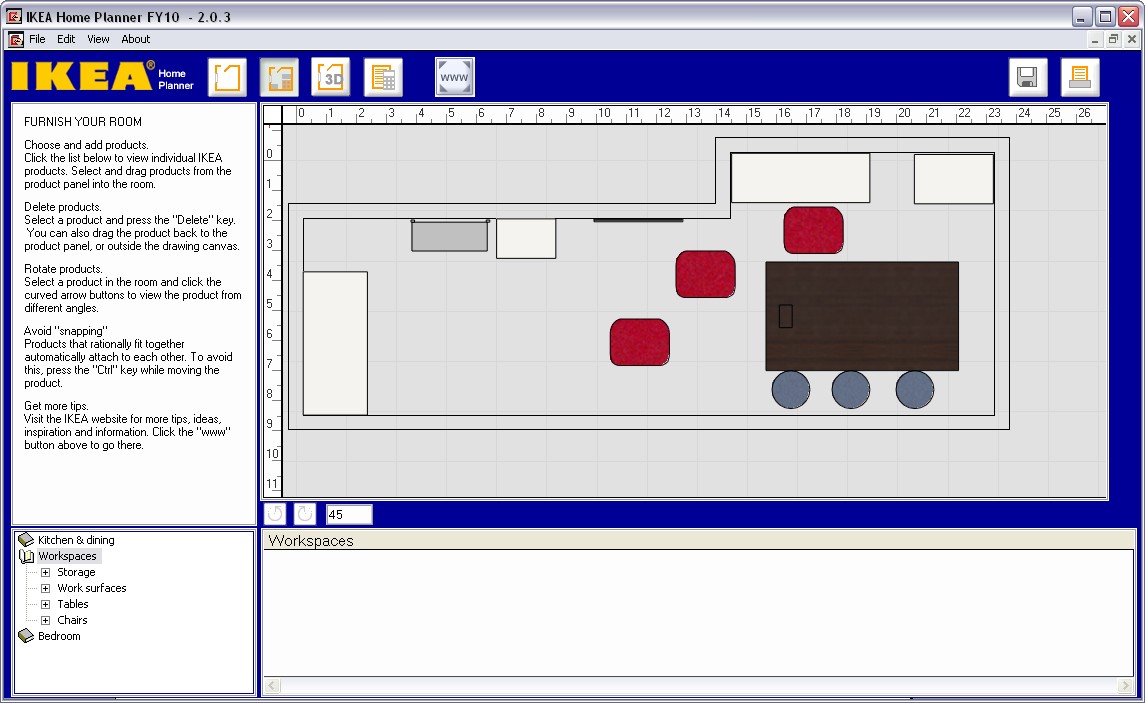Visit IKEA website via www button
Screen dimensions: 1145x703
[454, 77]
